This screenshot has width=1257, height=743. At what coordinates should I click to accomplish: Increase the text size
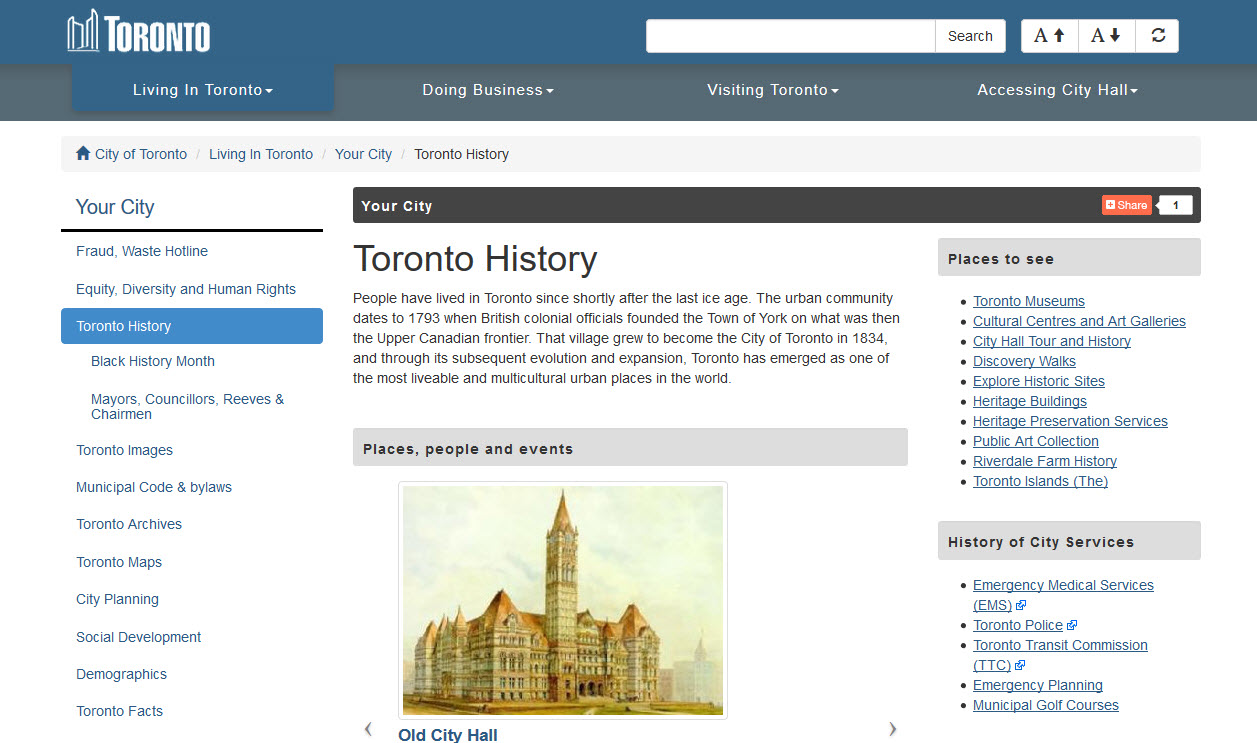pos(1049,36)
